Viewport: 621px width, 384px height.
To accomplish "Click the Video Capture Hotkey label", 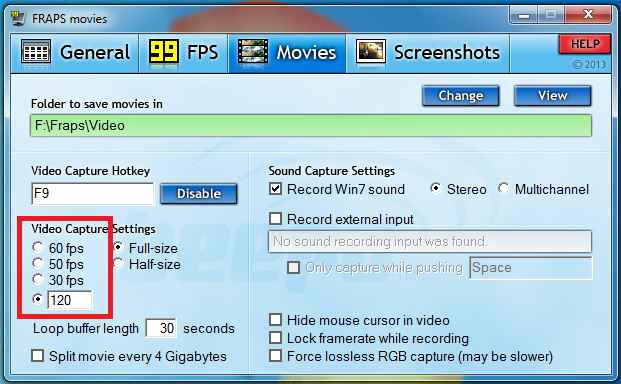I will click(x=90, y=171).
